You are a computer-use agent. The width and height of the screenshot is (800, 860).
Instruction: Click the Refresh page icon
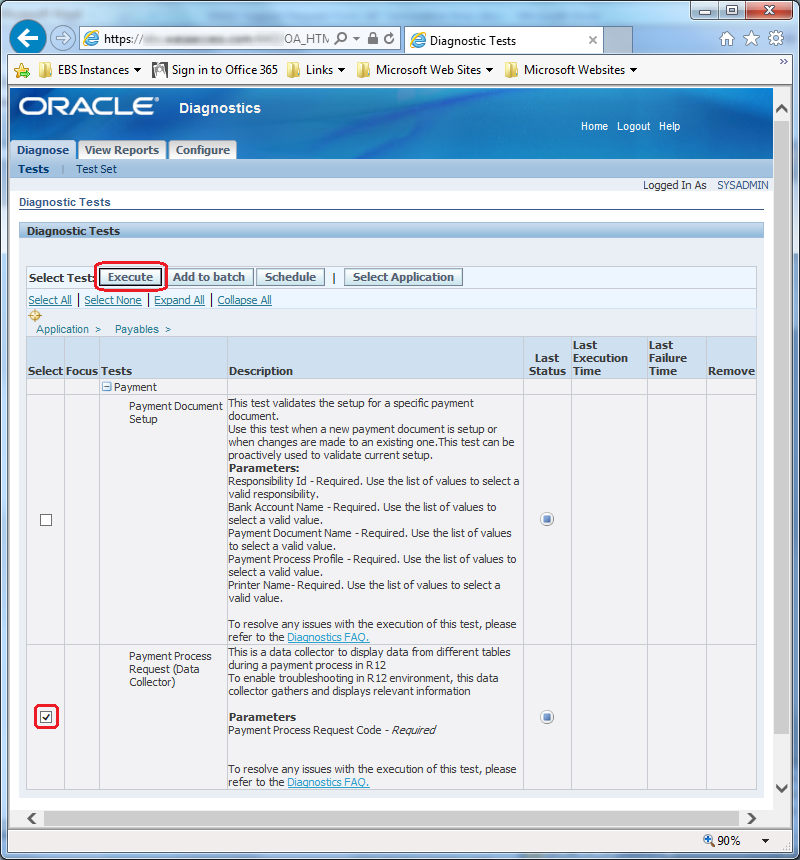pyautogui.click(x=389, y=38)
